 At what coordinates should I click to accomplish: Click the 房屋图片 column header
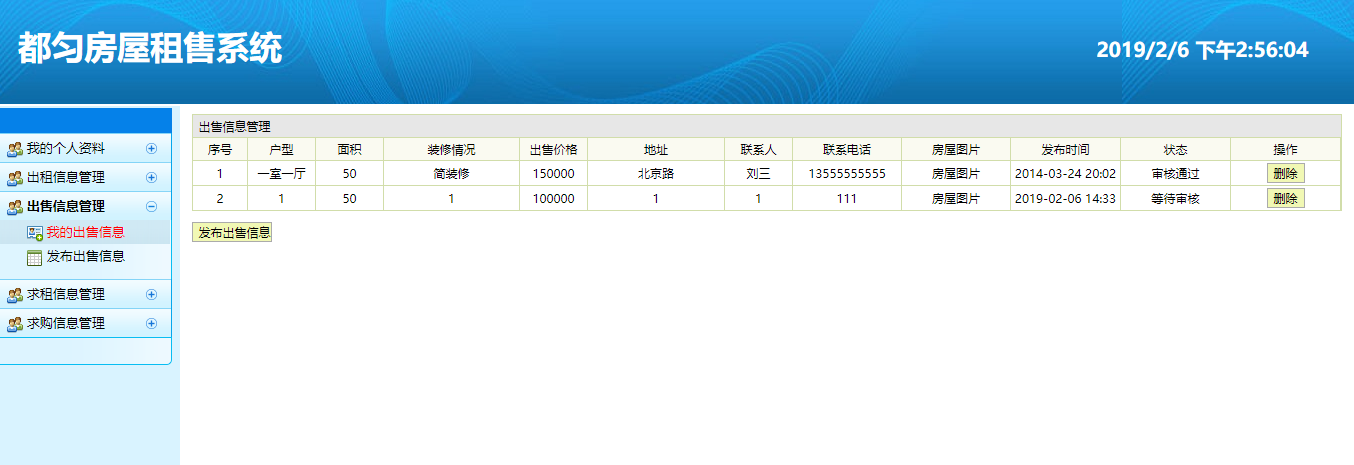955,150
